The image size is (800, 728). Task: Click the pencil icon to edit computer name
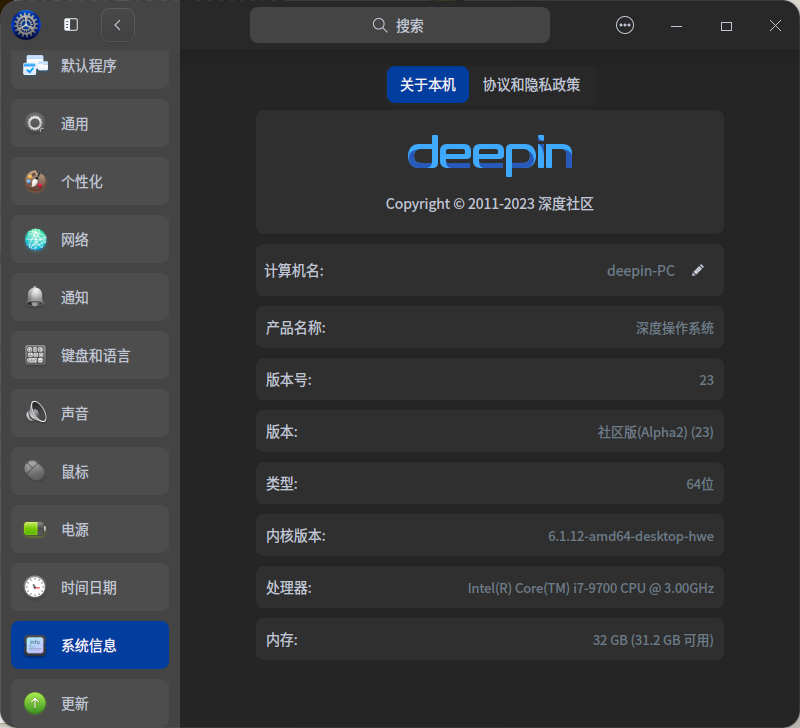[x=698, y=270]
